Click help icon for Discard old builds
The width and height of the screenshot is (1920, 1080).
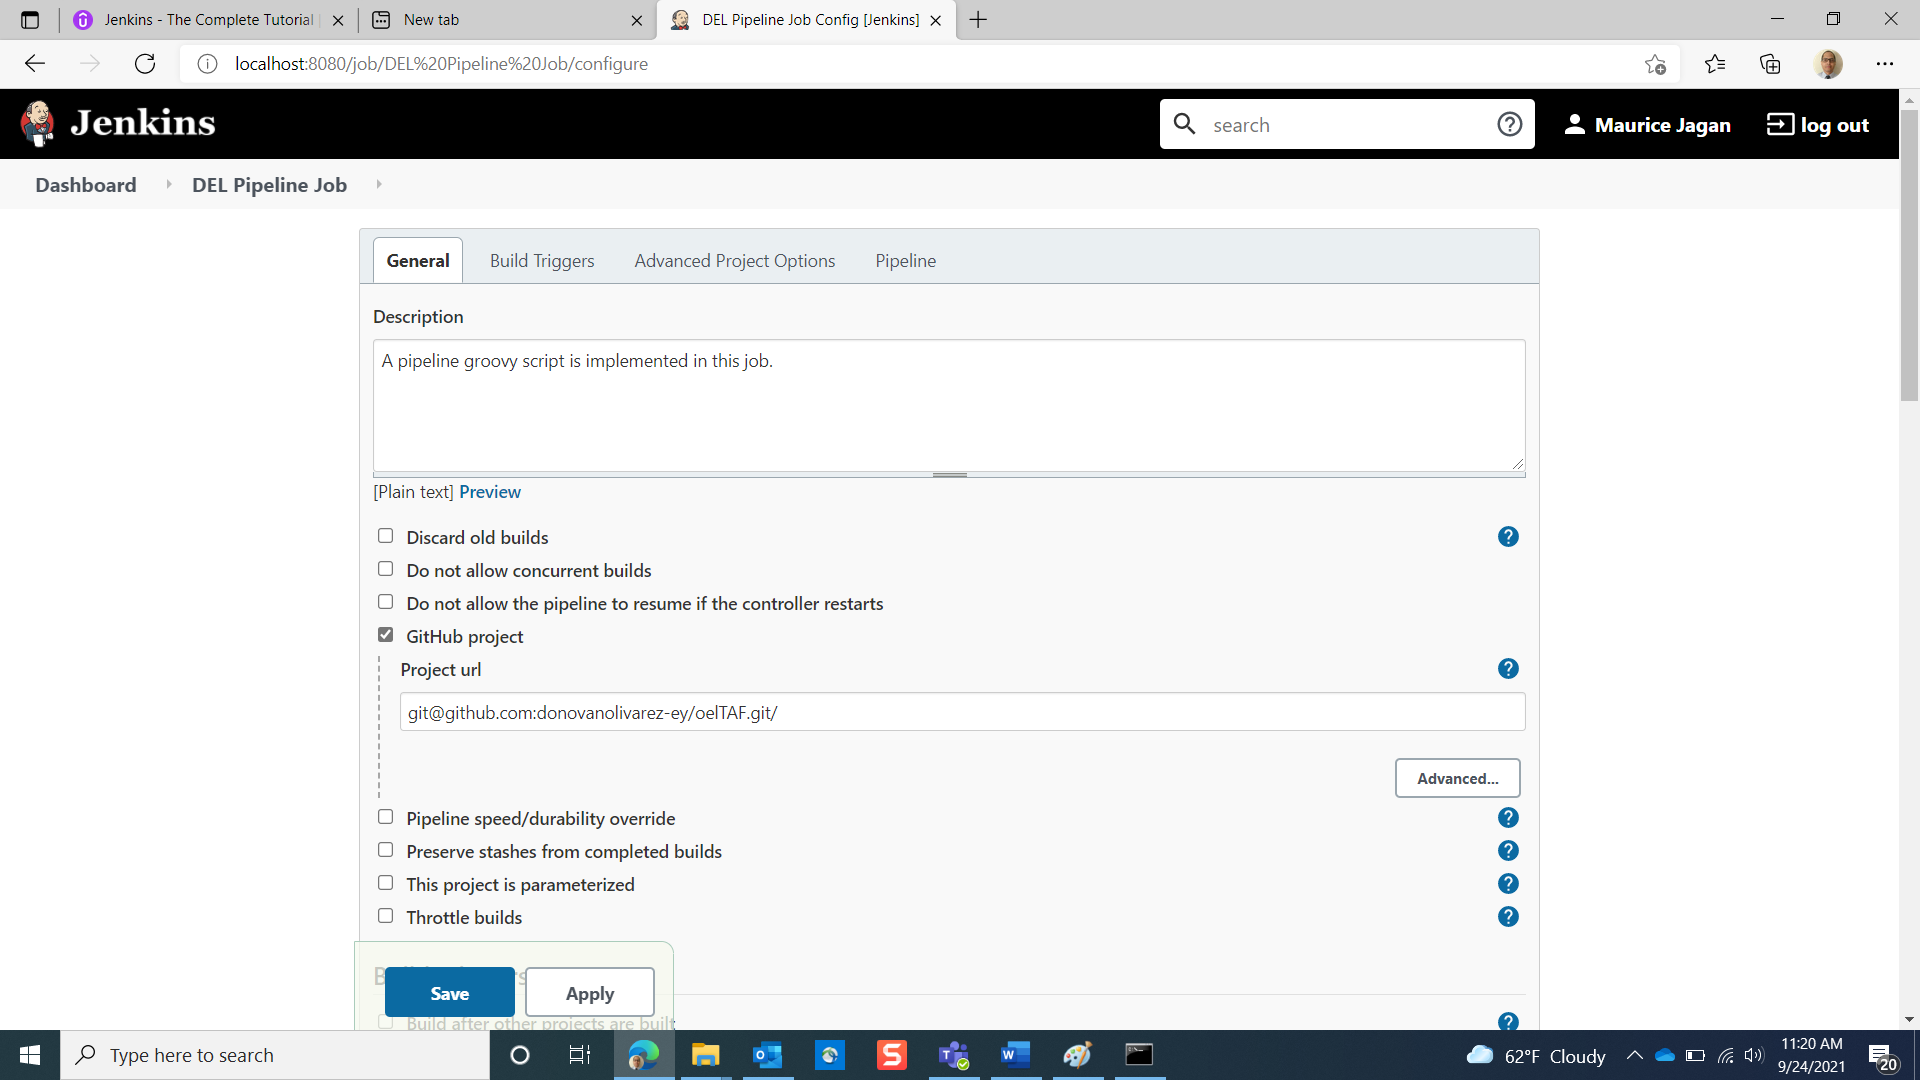click(1508, 537)
